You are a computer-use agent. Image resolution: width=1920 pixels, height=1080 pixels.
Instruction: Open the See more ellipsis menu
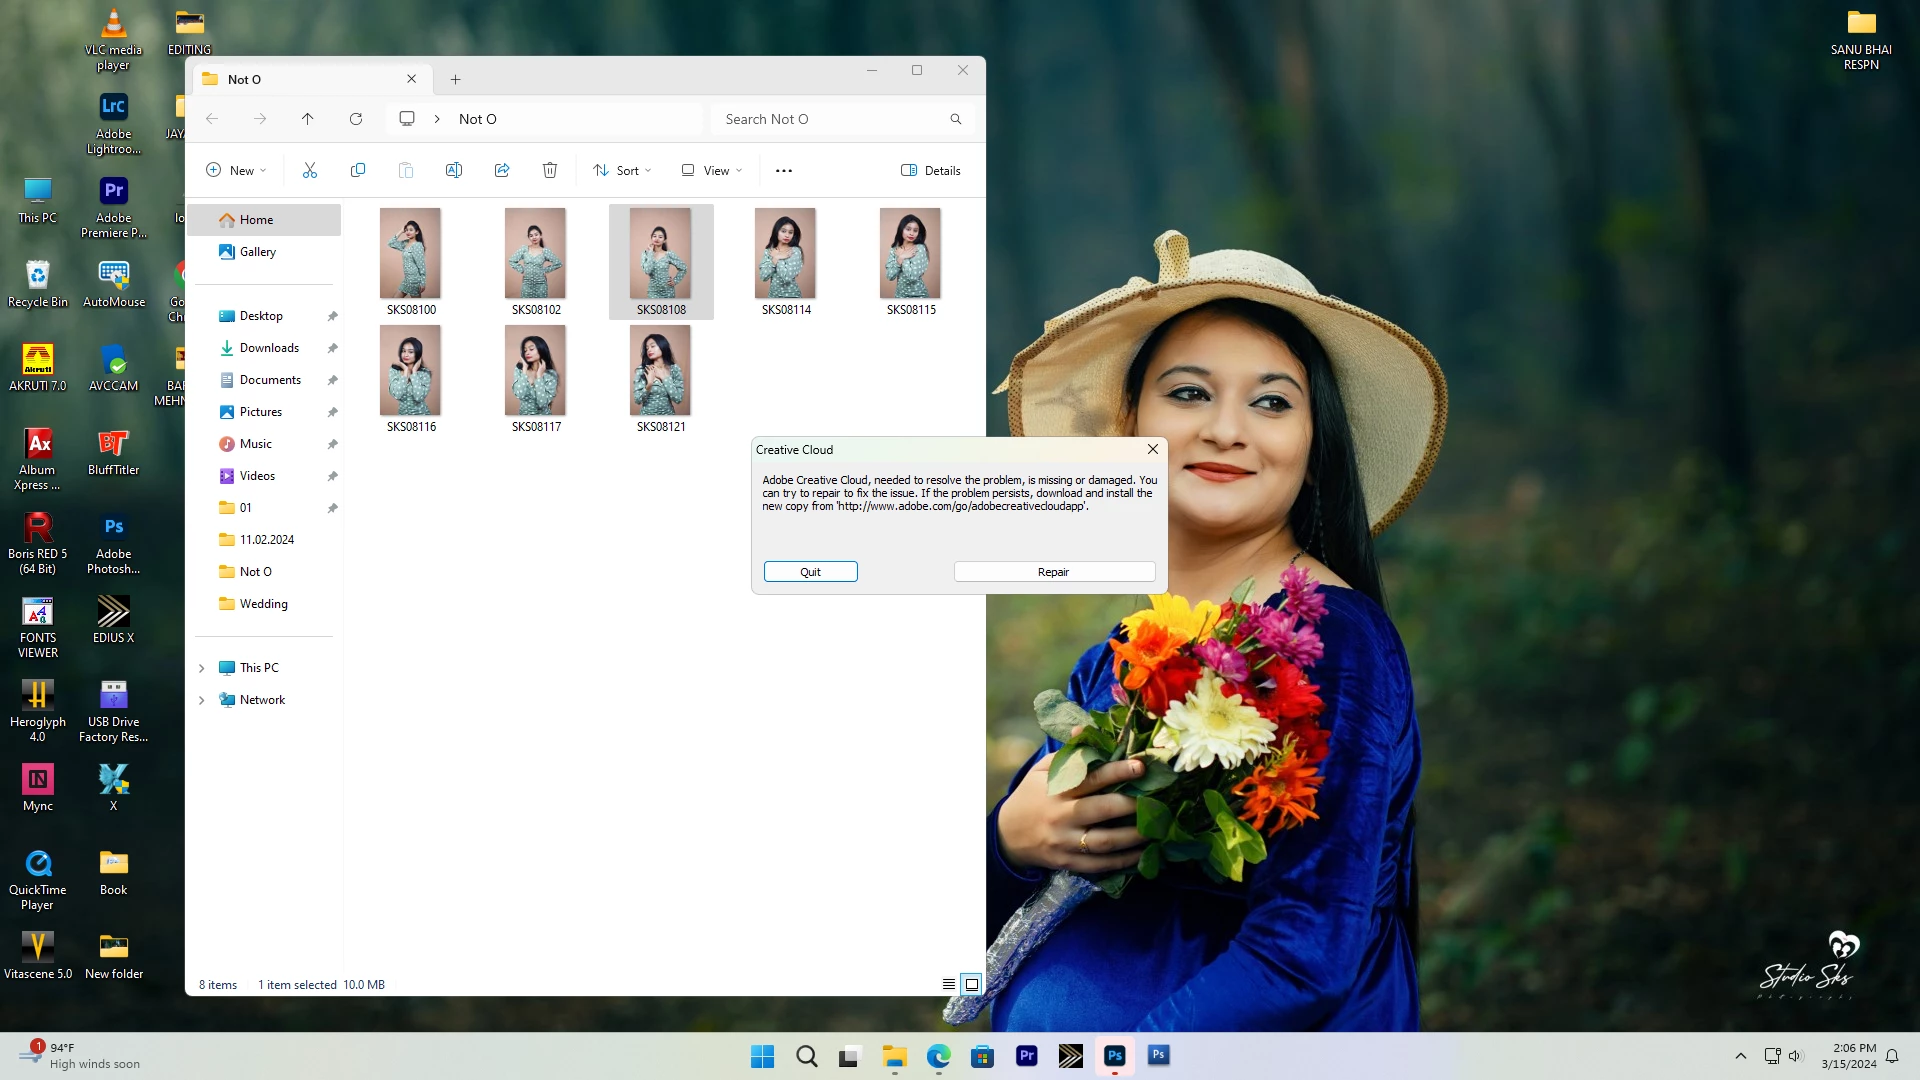[x=784, y=171]
